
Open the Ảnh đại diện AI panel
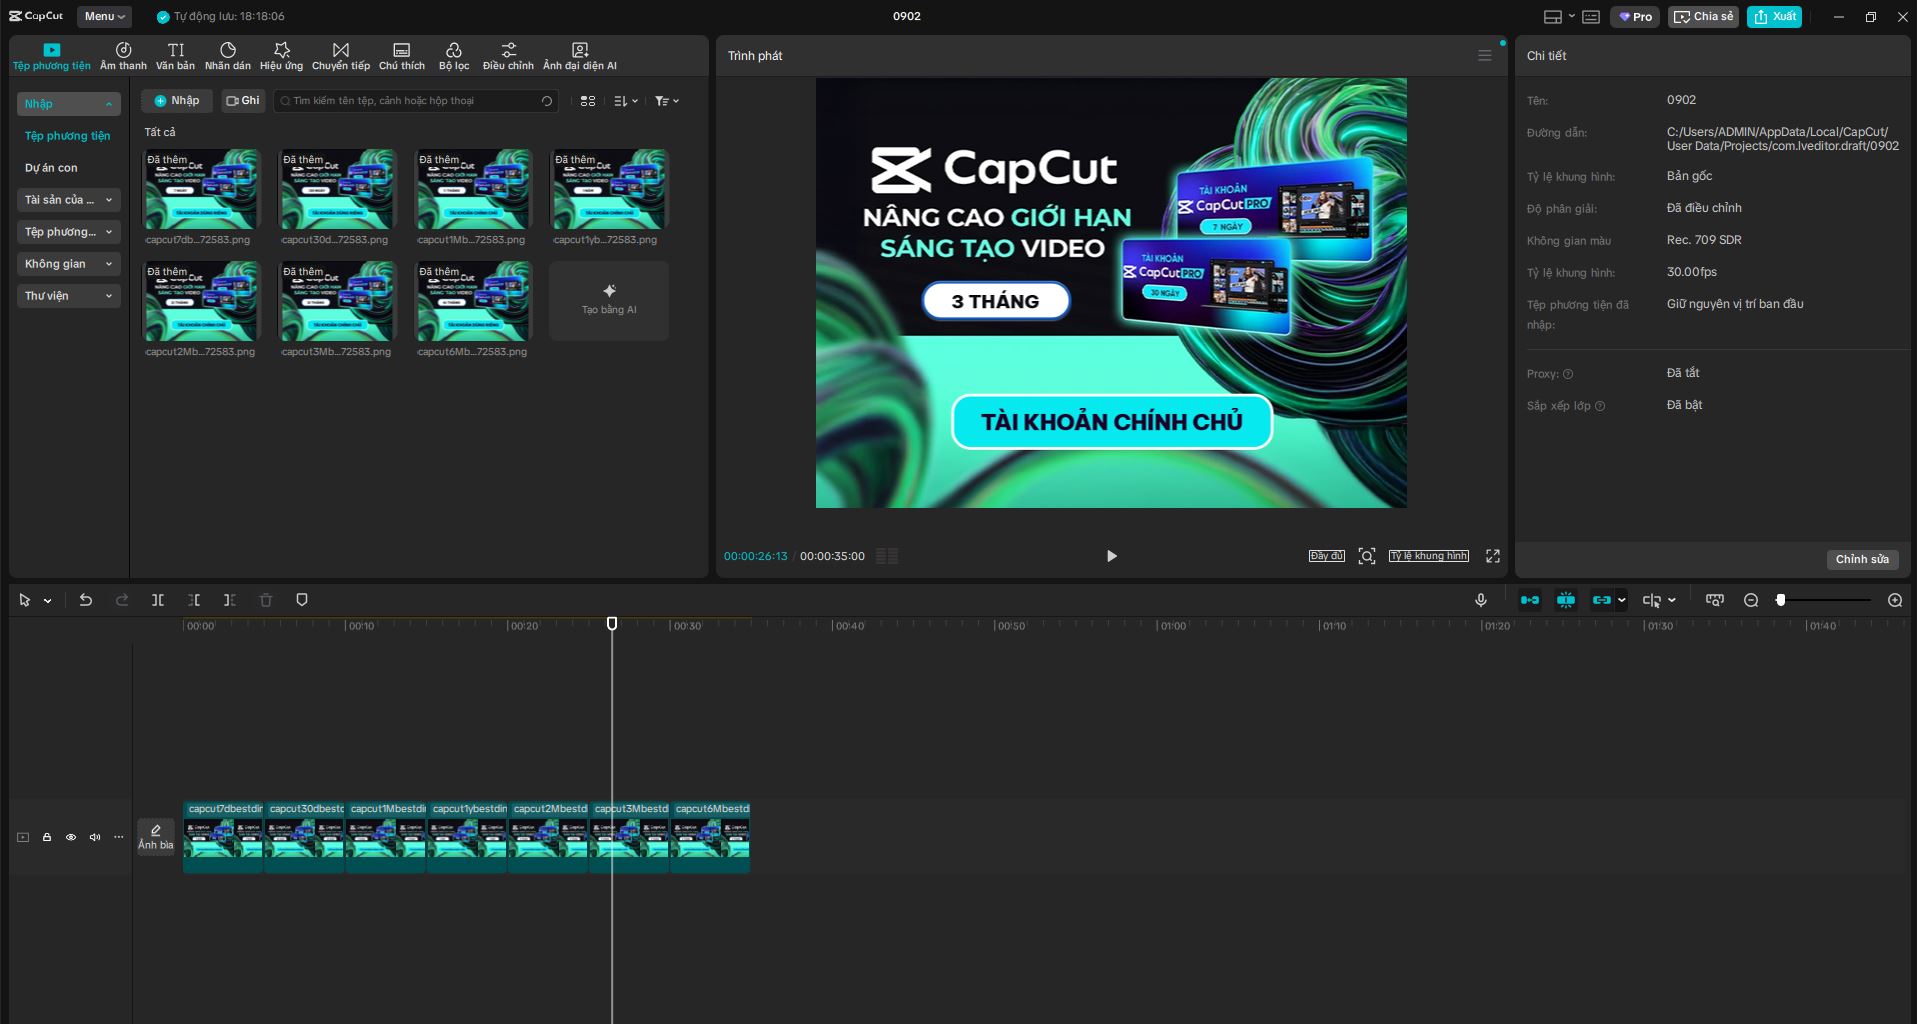tap(579, 55)
